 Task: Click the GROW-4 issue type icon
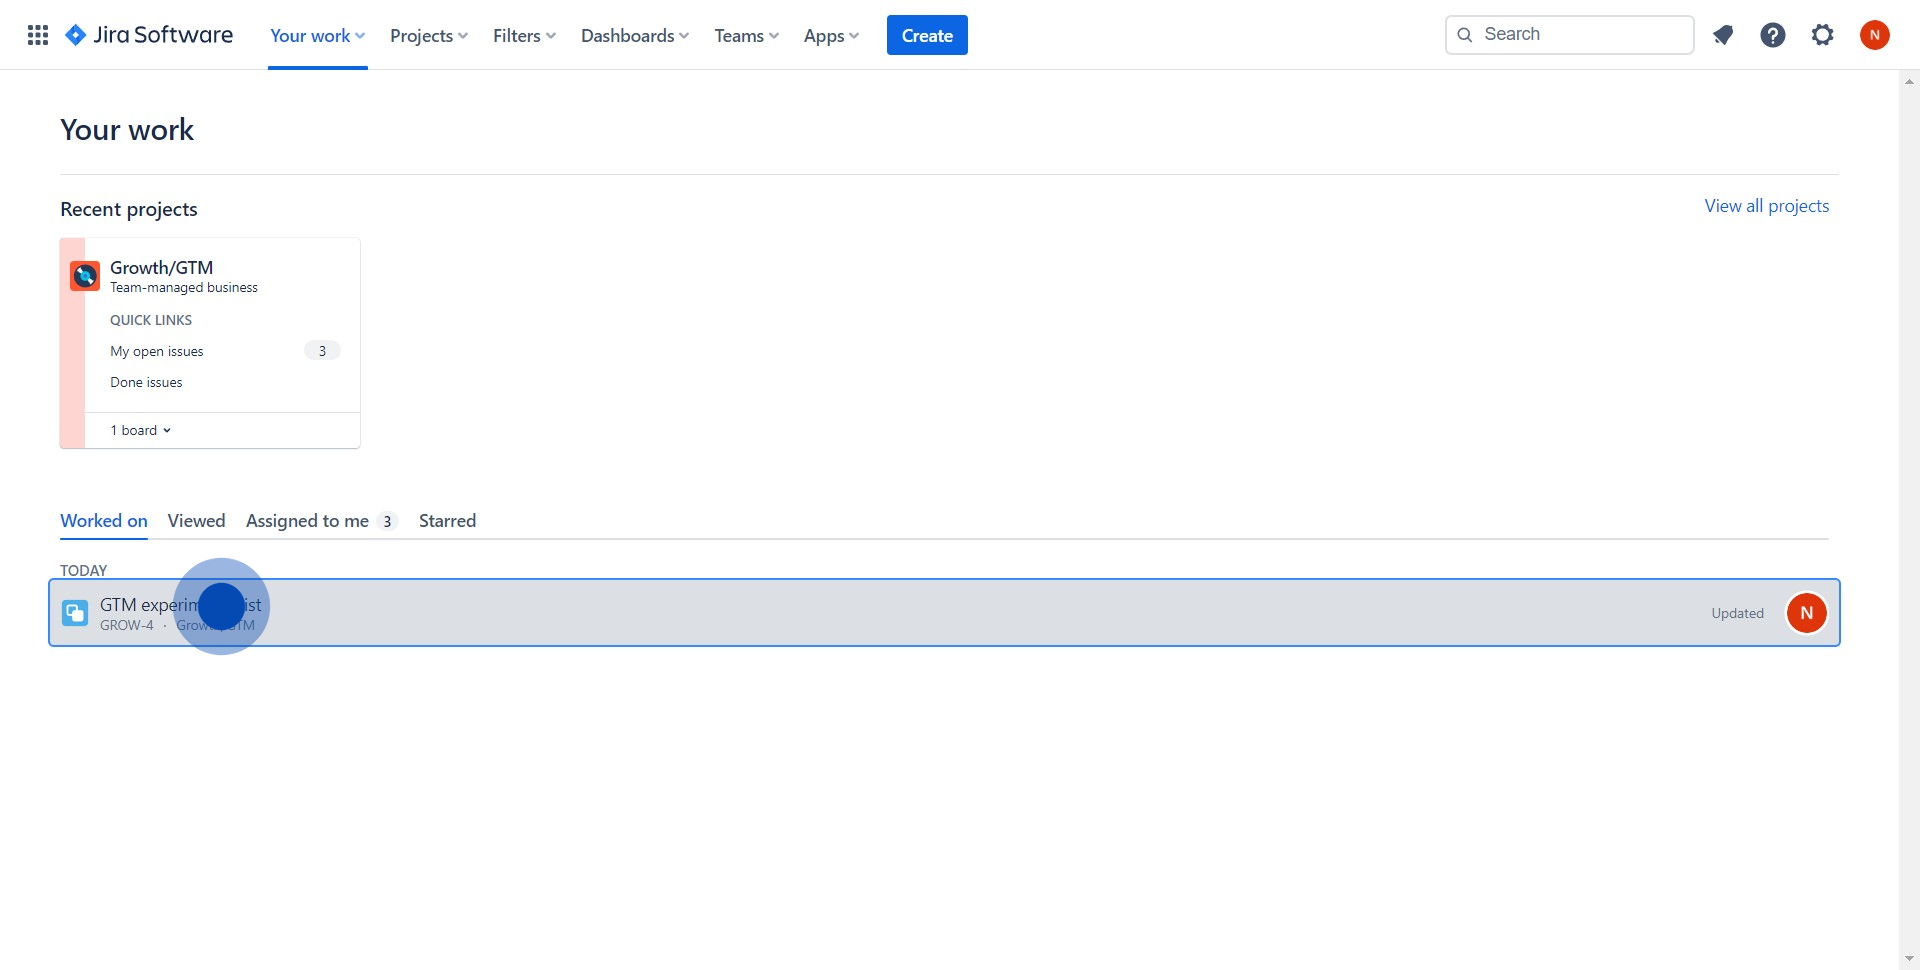point(75,613)
